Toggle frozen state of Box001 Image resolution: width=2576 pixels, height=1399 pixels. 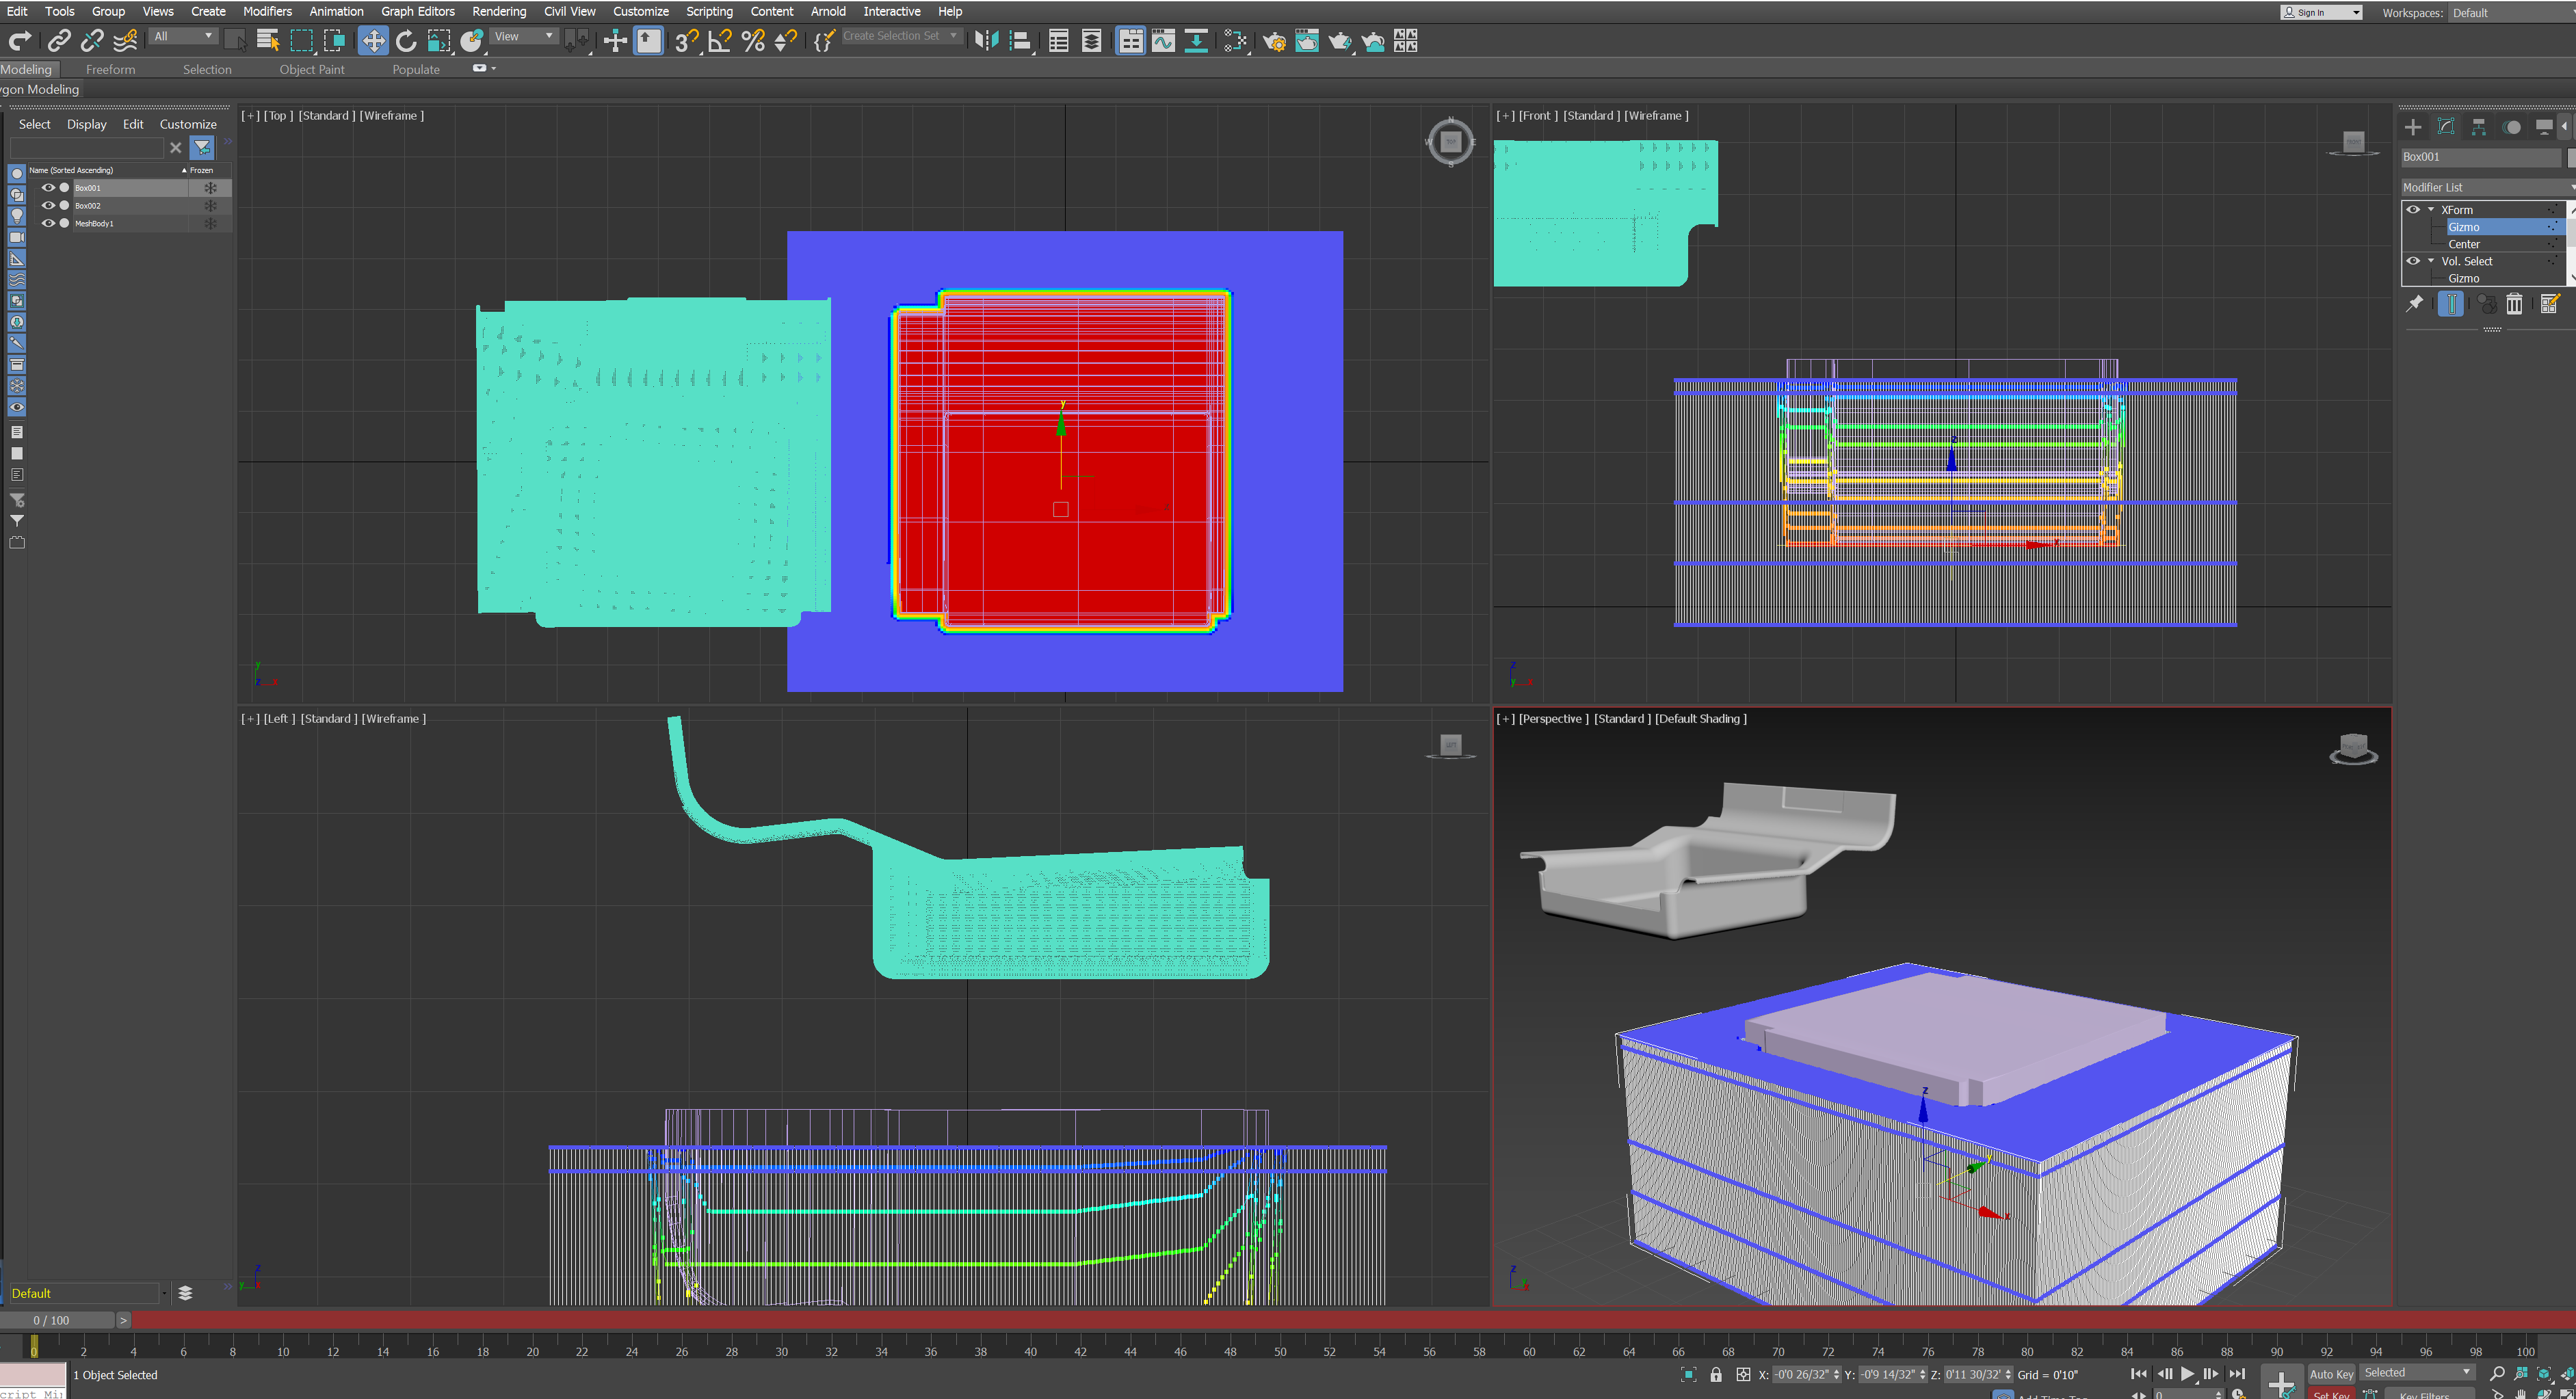coord(210,187)
